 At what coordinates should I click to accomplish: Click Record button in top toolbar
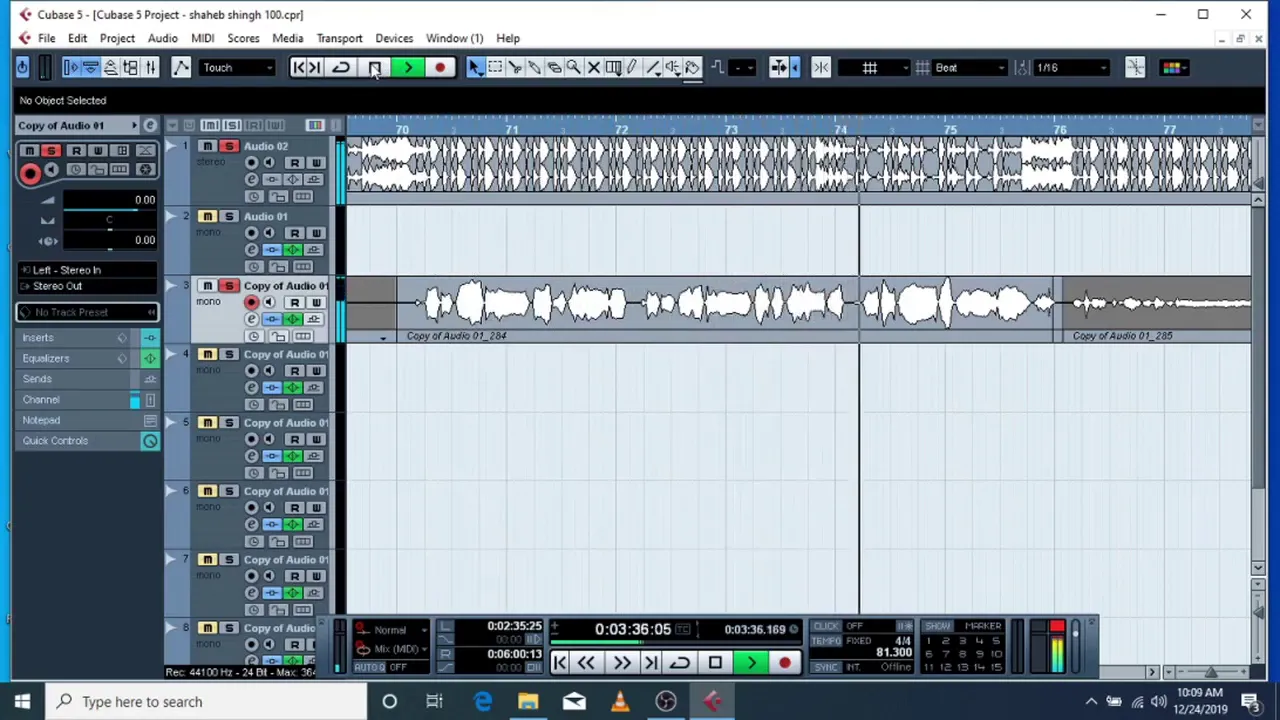pyautogui.click(x=440, y=67)
